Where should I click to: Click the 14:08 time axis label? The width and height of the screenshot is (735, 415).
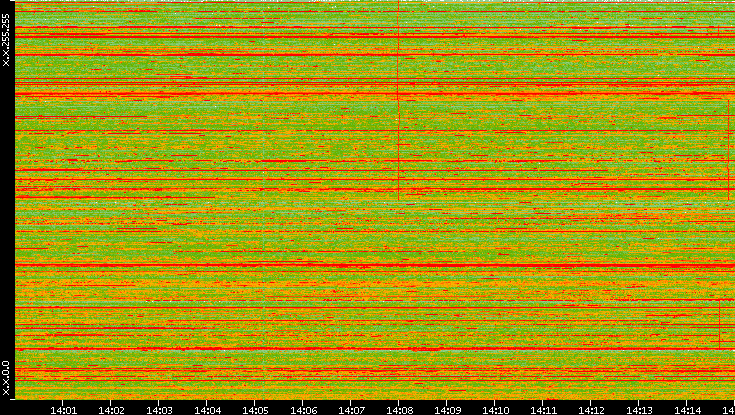(x=399, y=410)
